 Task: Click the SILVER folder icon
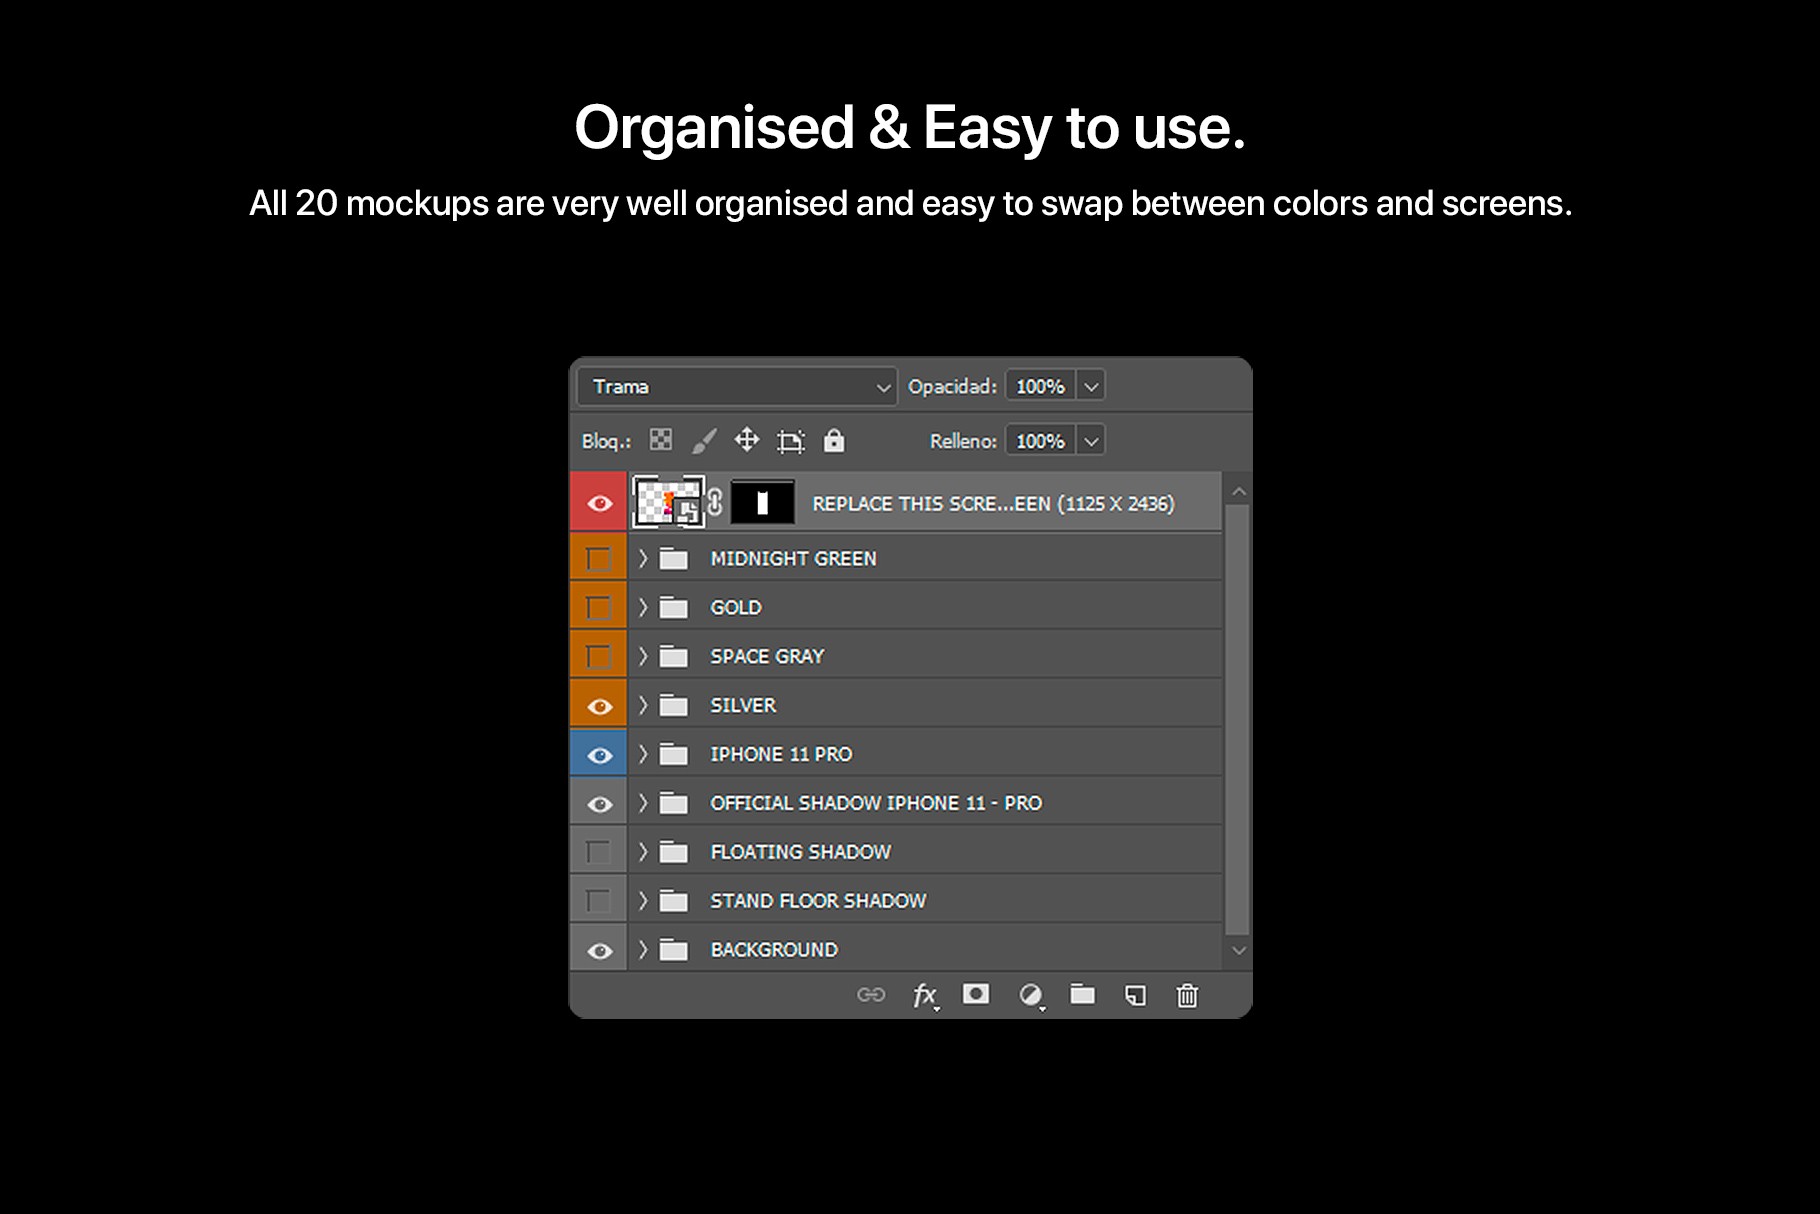tap(674, 705)
